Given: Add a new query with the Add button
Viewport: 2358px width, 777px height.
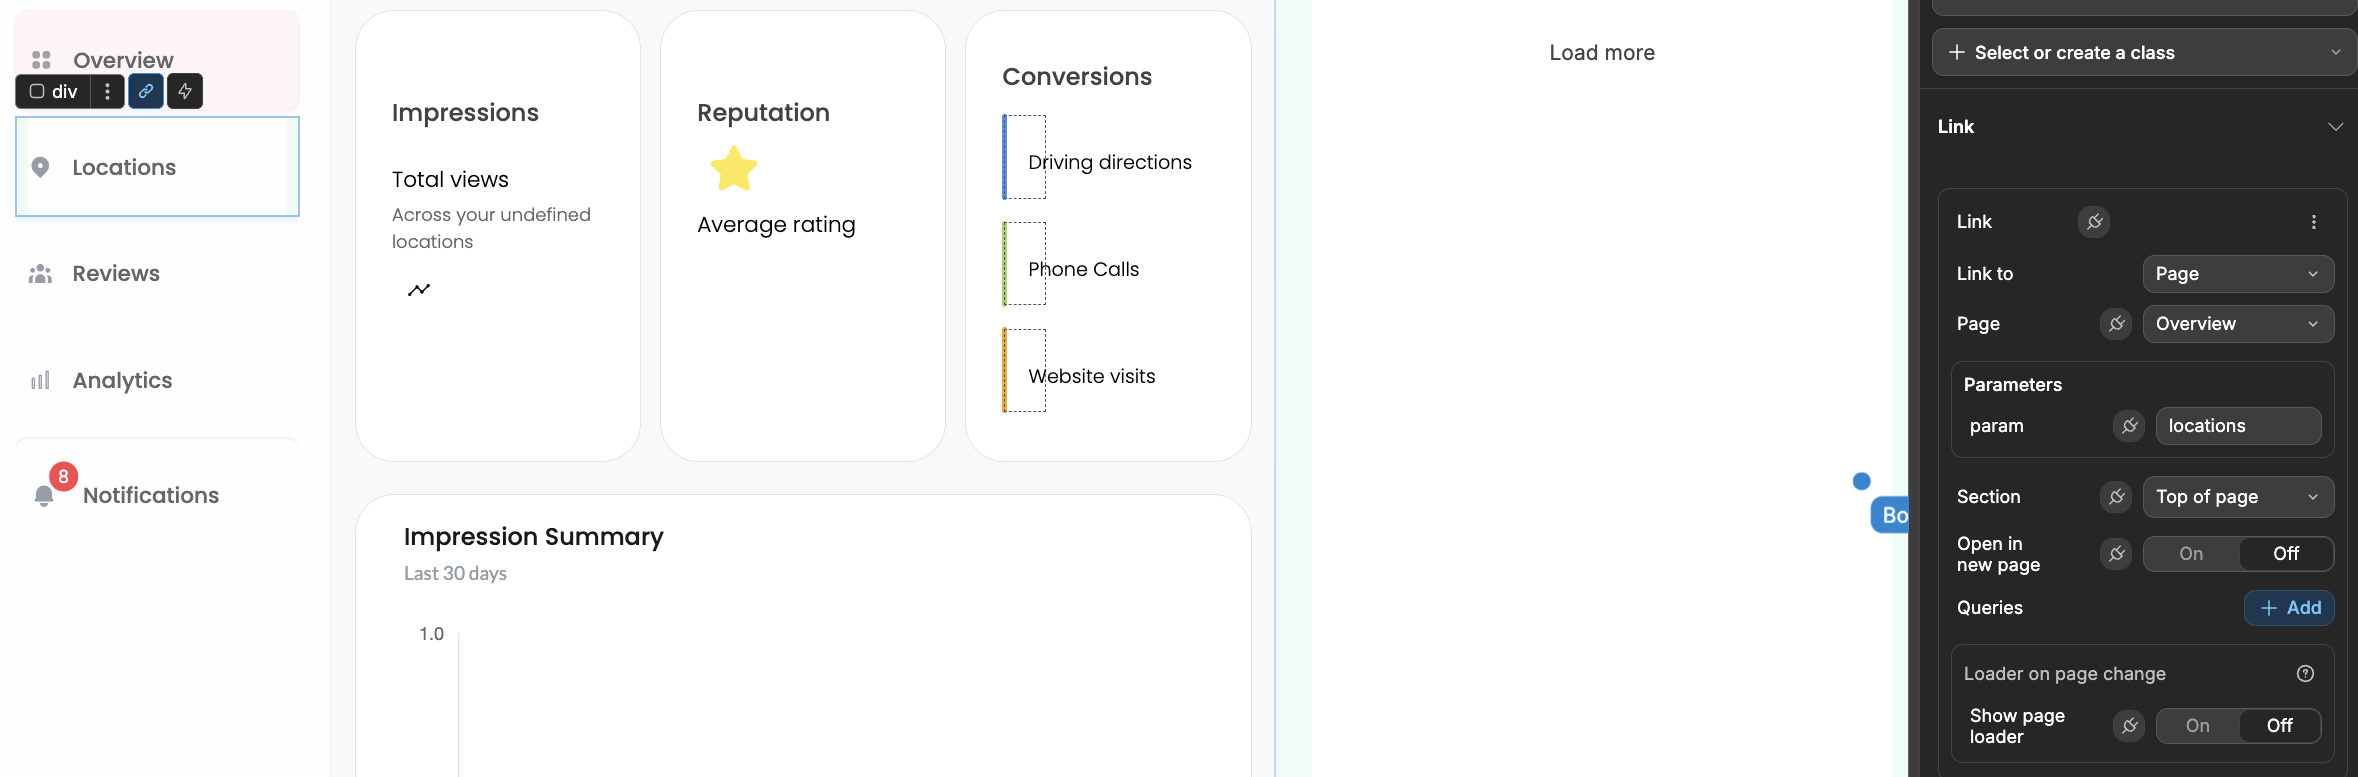Looking at the screenshot, I should (x=2289, y=608).
